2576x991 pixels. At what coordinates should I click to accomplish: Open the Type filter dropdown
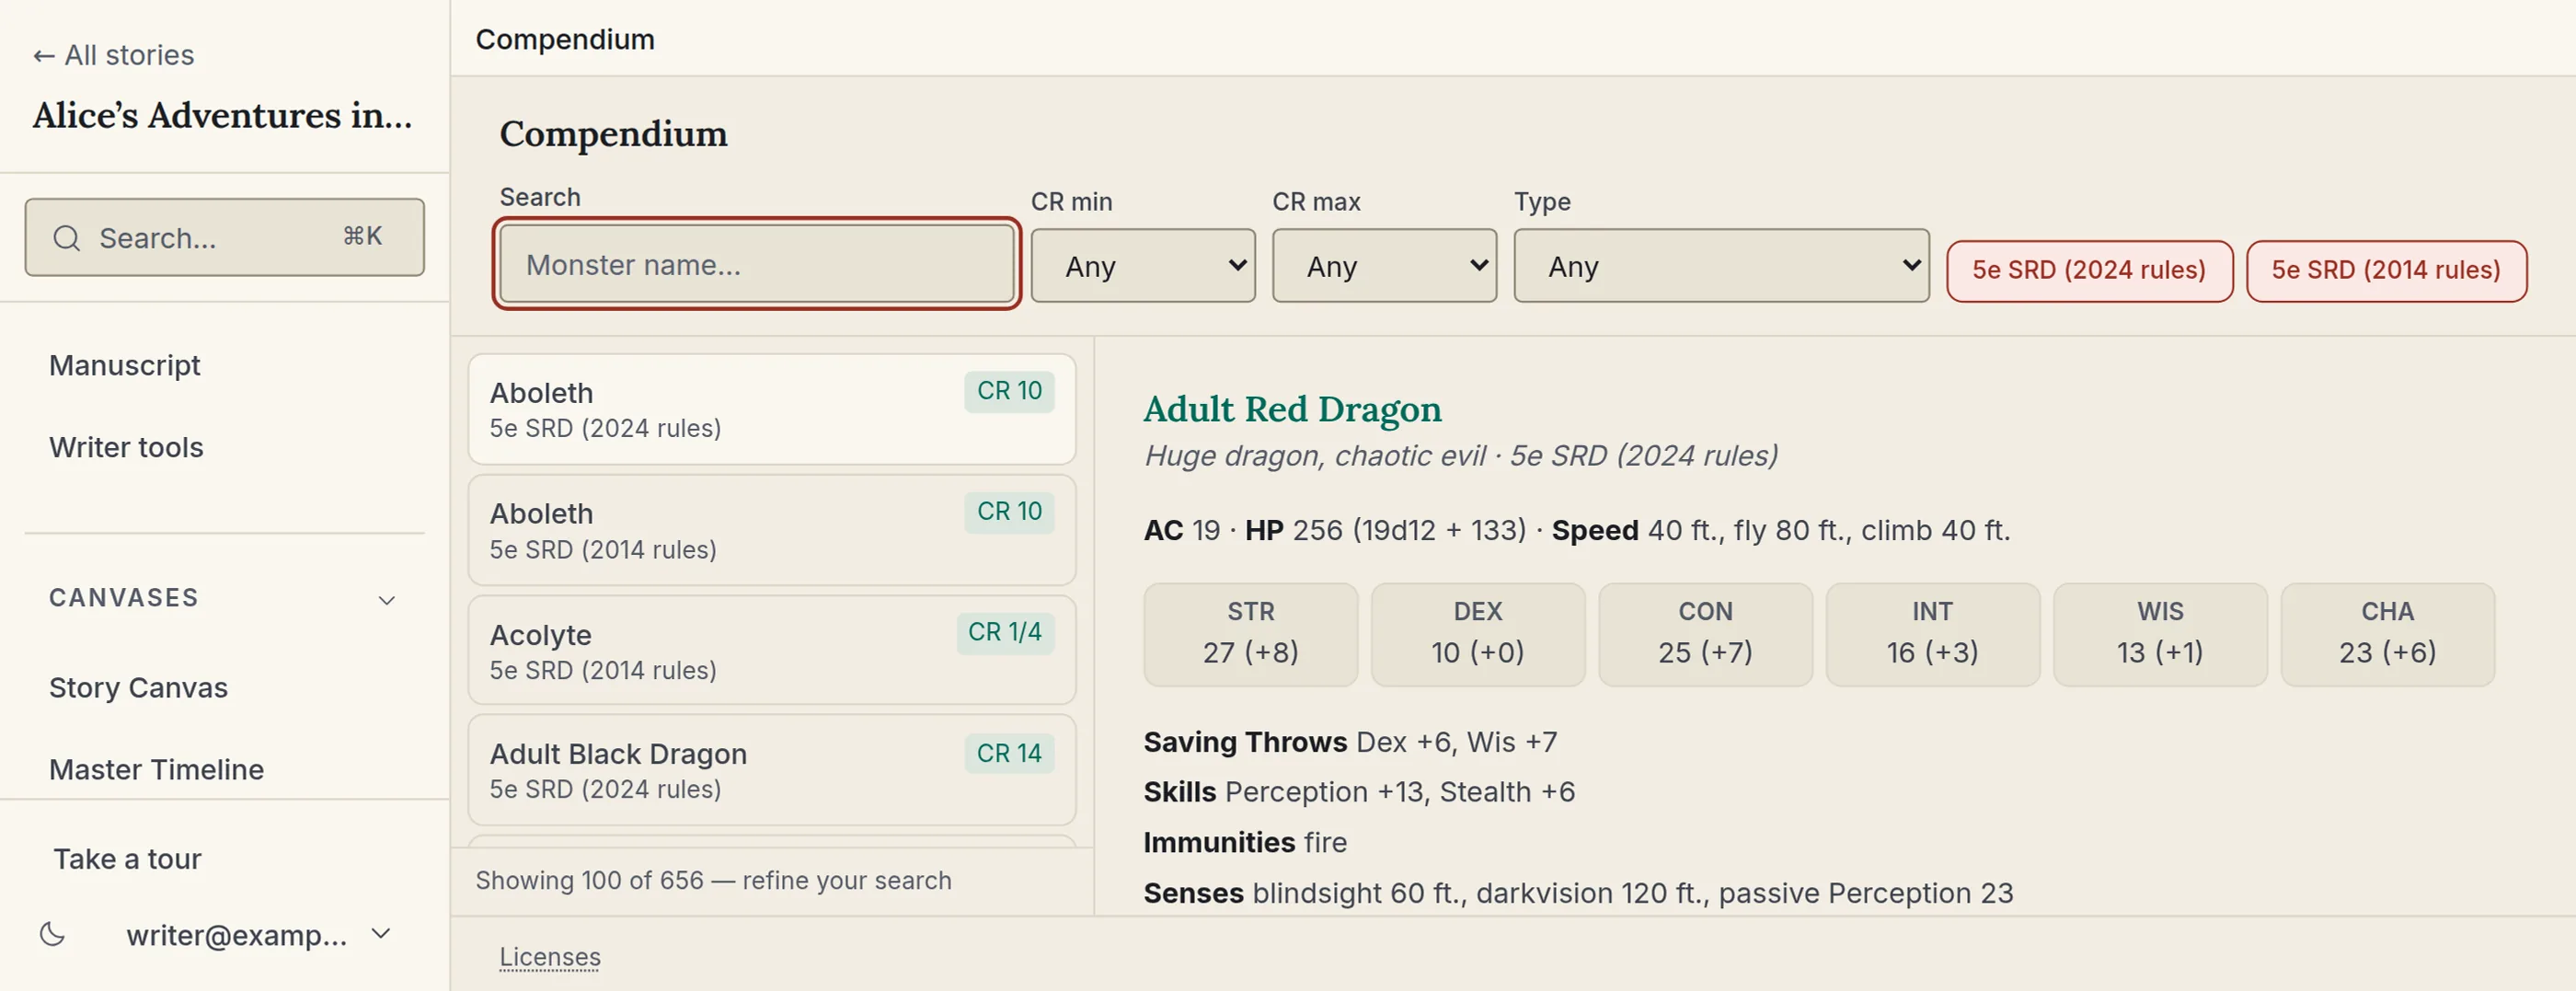tap(1721, 266)
